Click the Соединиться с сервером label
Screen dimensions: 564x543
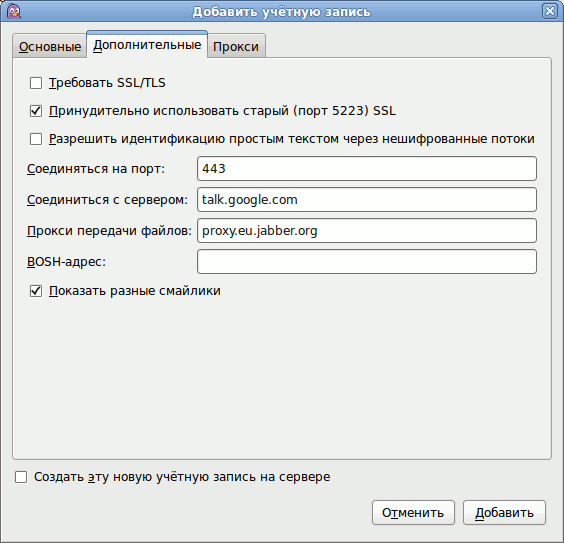click(108, 200)
